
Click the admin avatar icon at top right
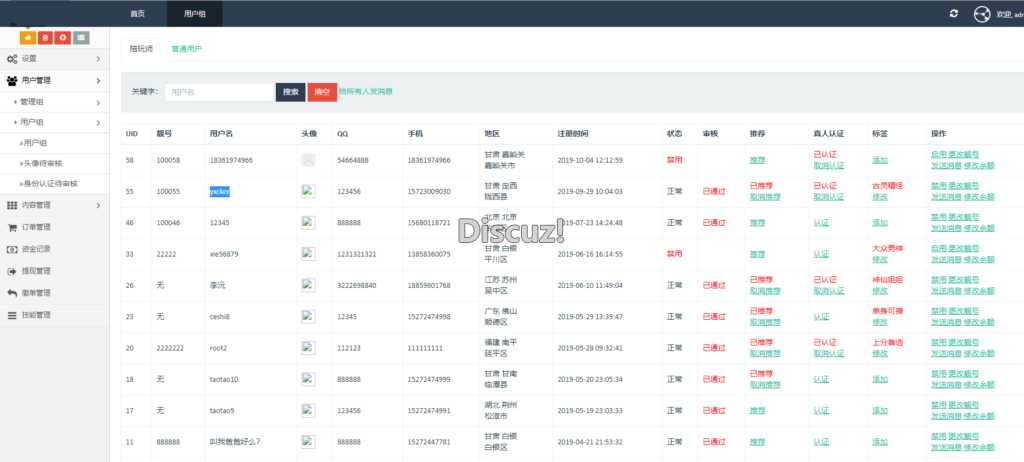[981, 13]
